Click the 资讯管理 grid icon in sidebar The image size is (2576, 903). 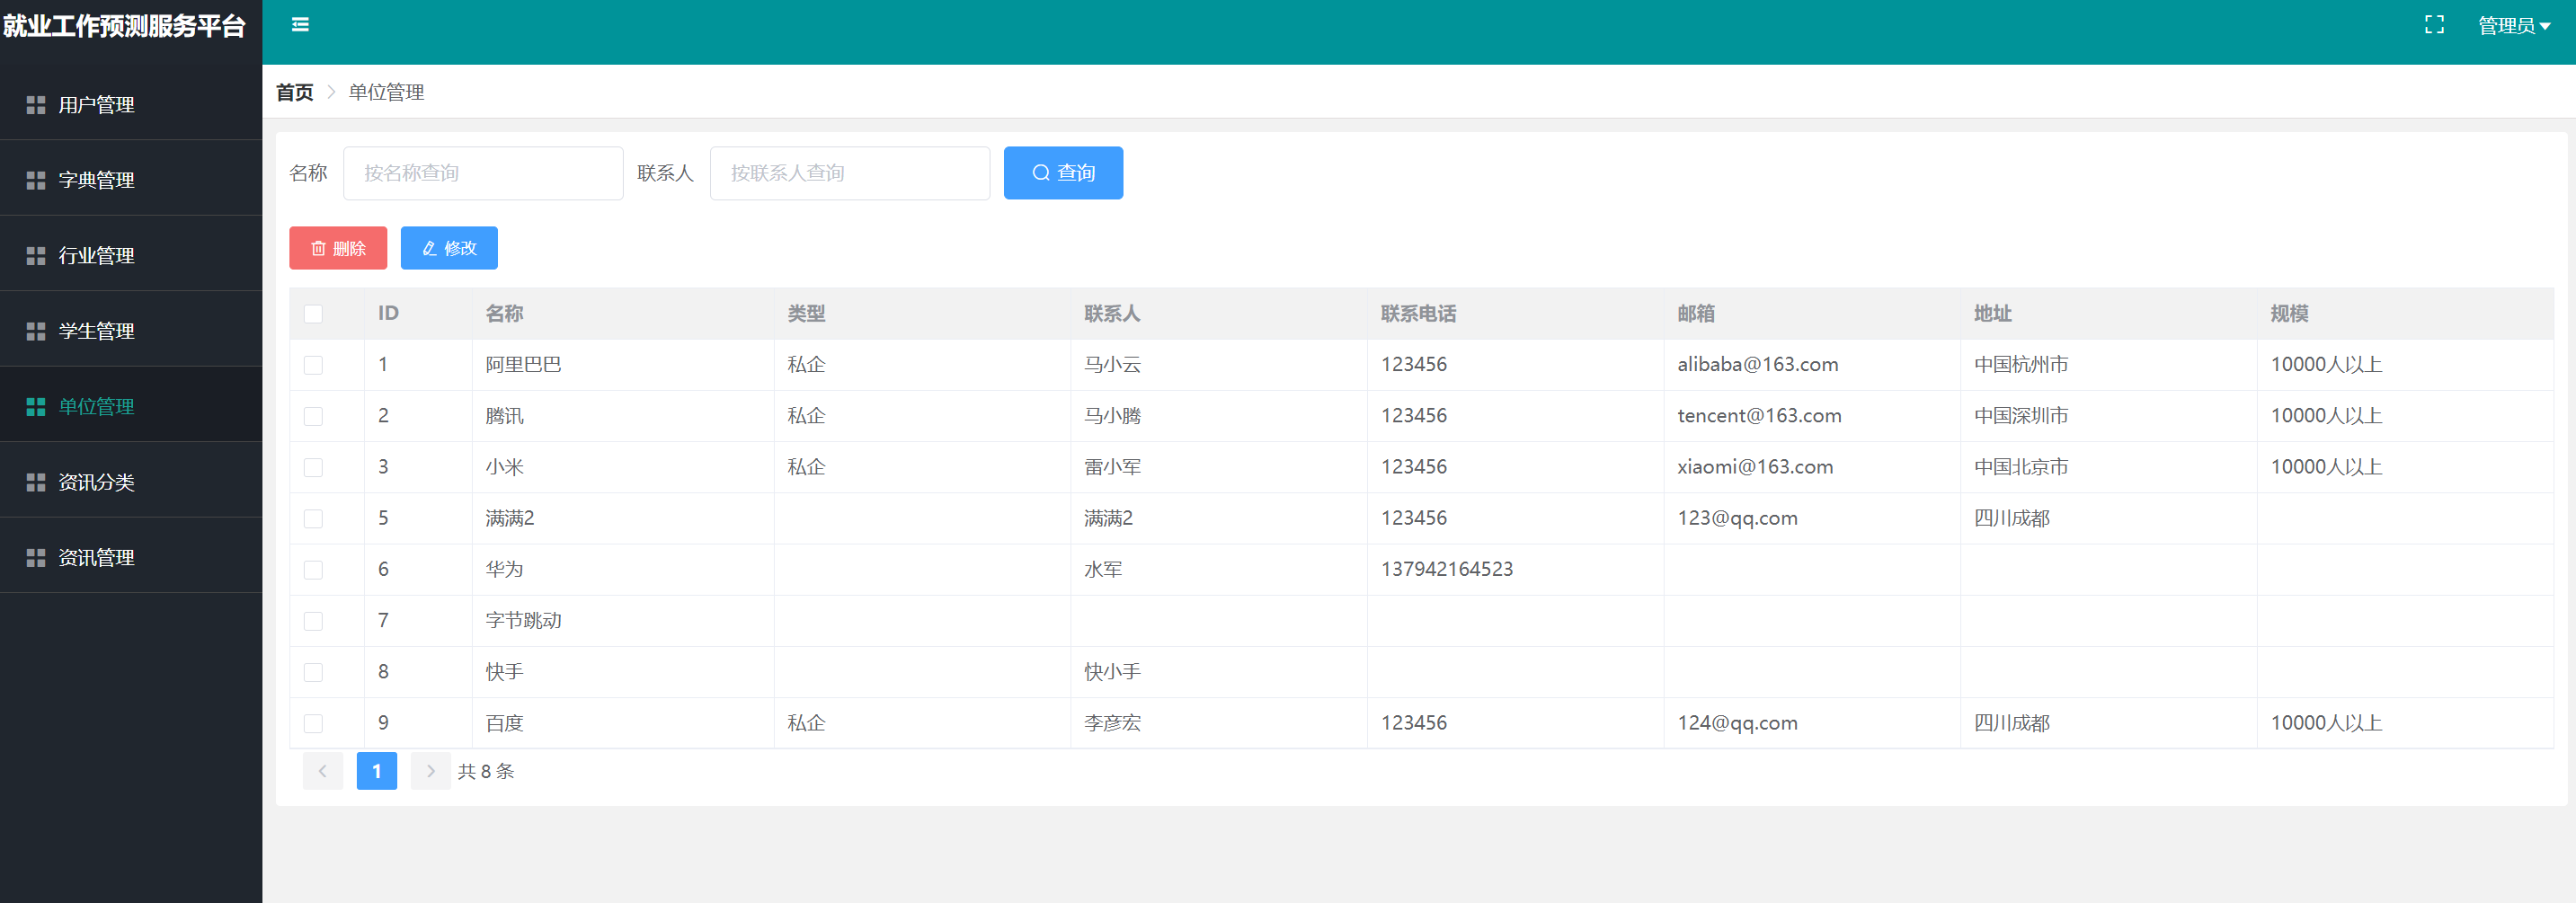36,557
